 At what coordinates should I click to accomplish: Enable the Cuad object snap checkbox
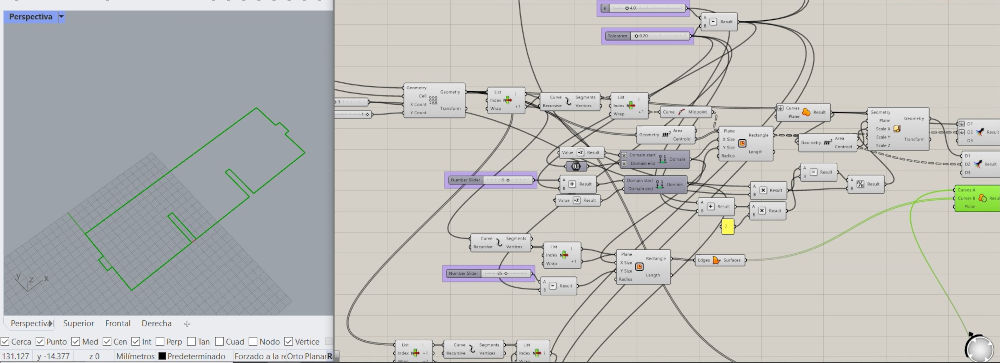click(219, 341)
